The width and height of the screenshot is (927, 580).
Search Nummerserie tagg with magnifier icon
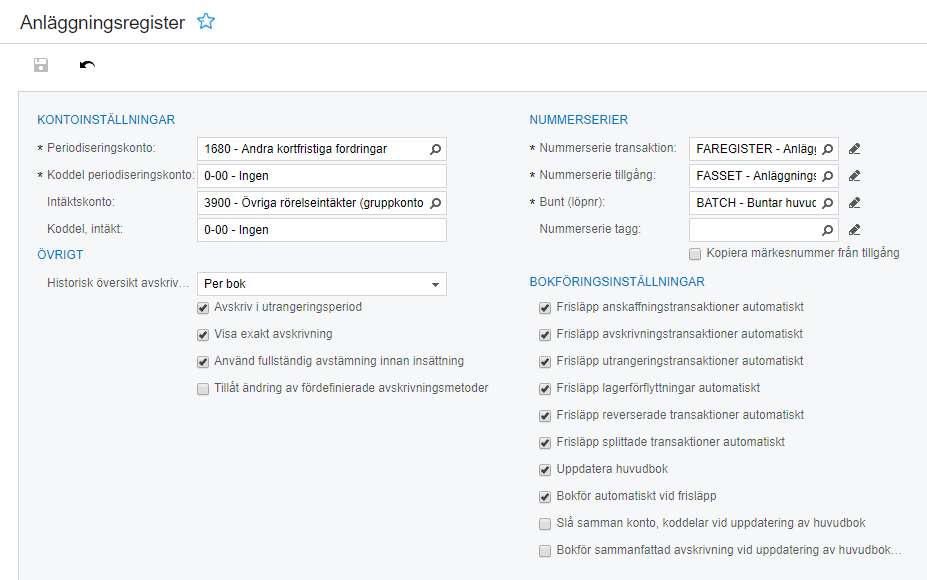(827, 230)
